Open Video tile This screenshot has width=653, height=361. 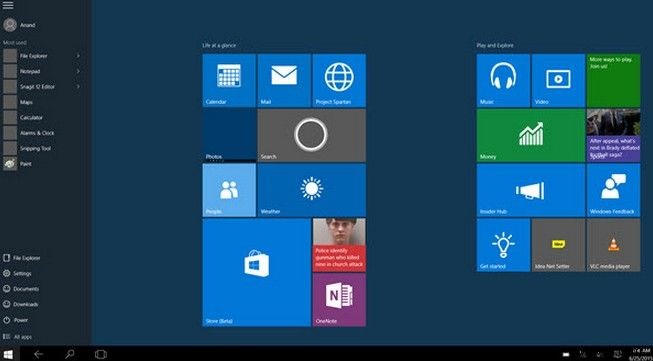[x=558, y=80]
